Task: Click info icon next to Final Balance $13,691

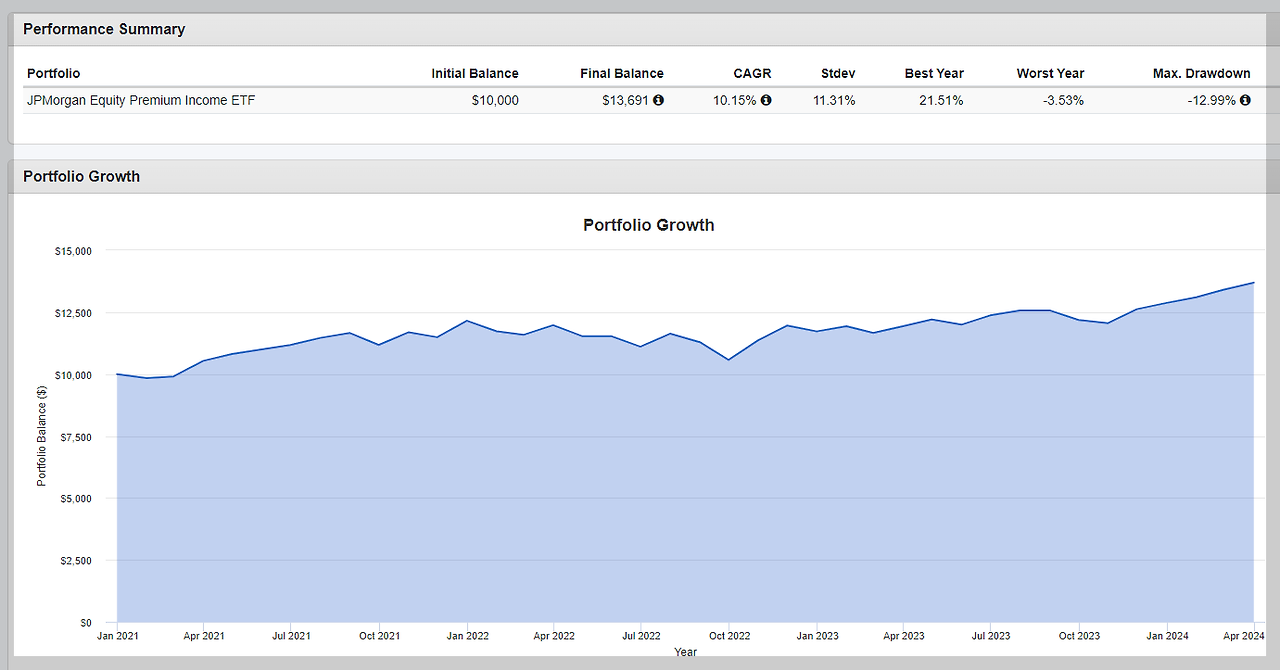Action: tap(658, 100)
